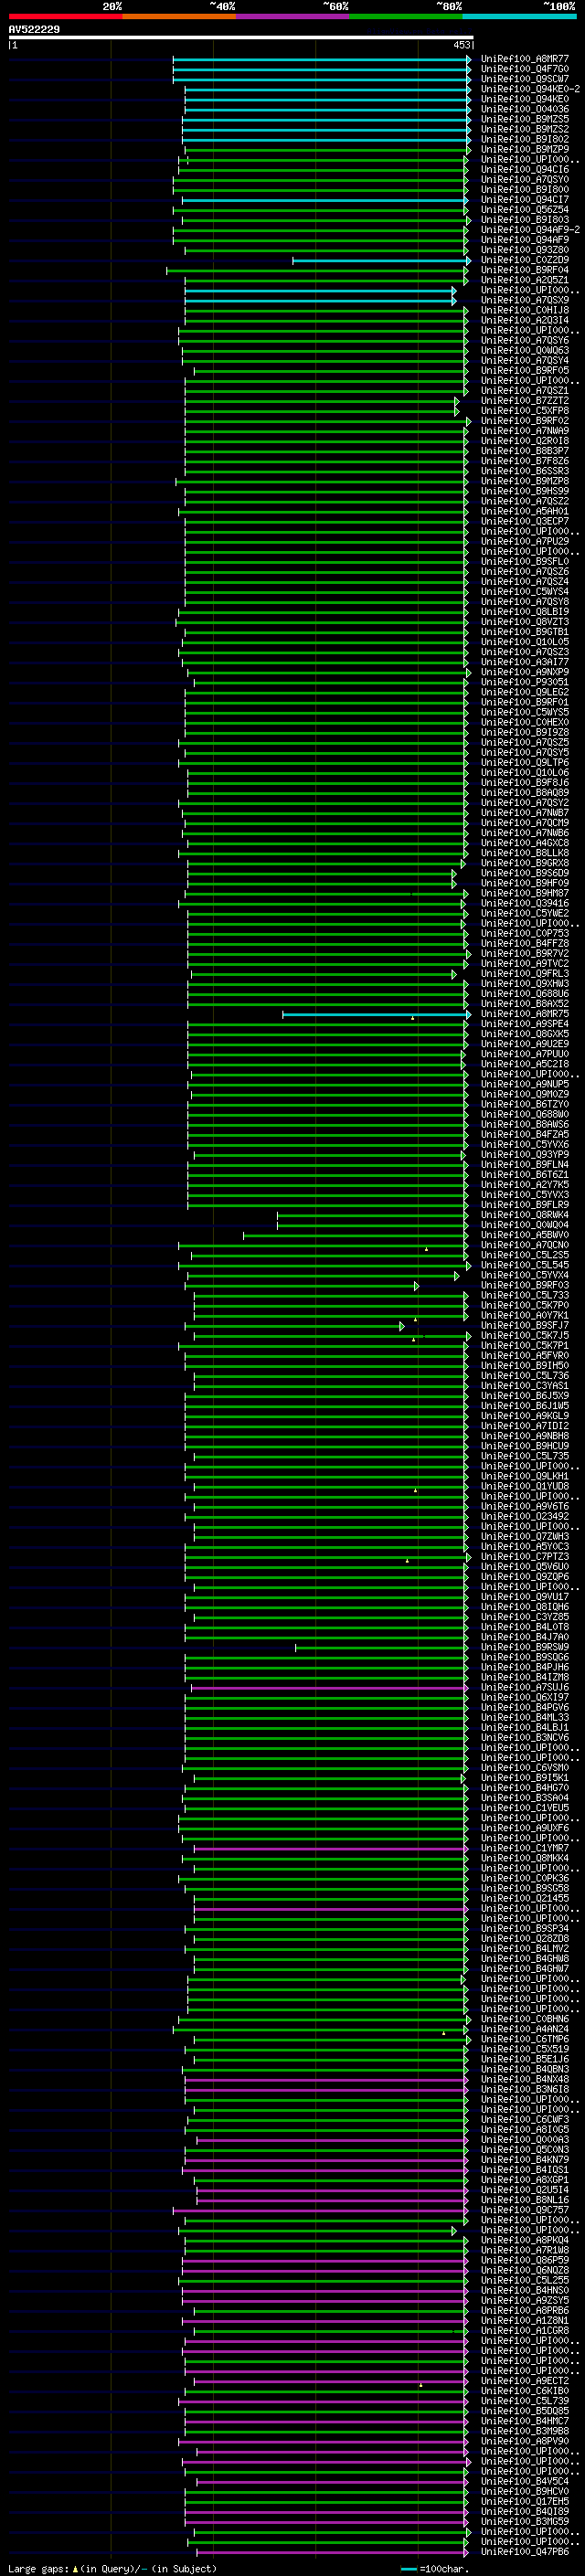
Task: Click hit label UniRef100_Q94AF9-2
Action: click(x=530, y=230)
